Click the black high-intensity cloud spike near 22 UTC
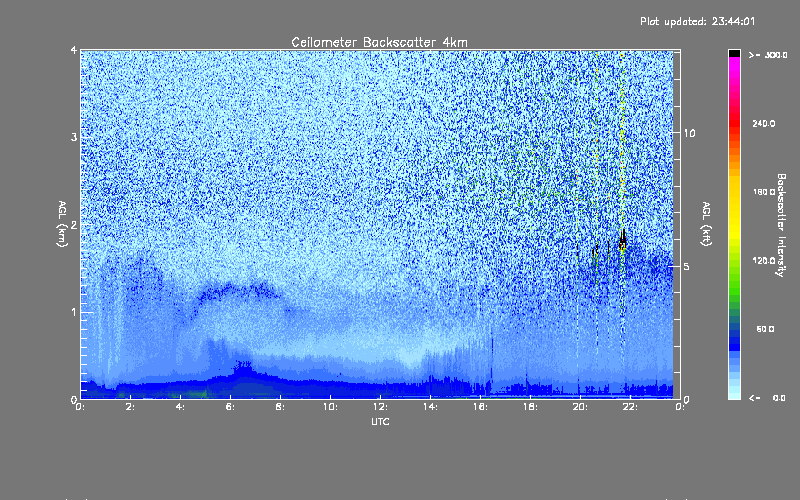800x500 pixels. click(622, 240)
